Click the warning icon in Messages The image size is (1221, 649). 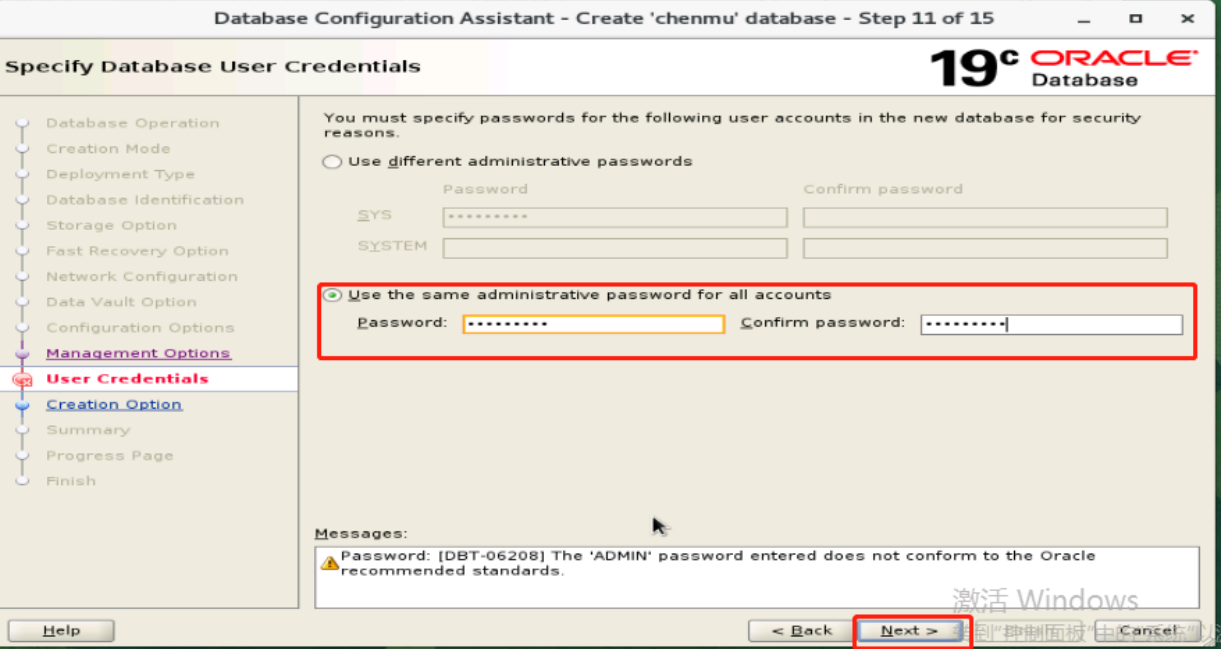[329, 563]
